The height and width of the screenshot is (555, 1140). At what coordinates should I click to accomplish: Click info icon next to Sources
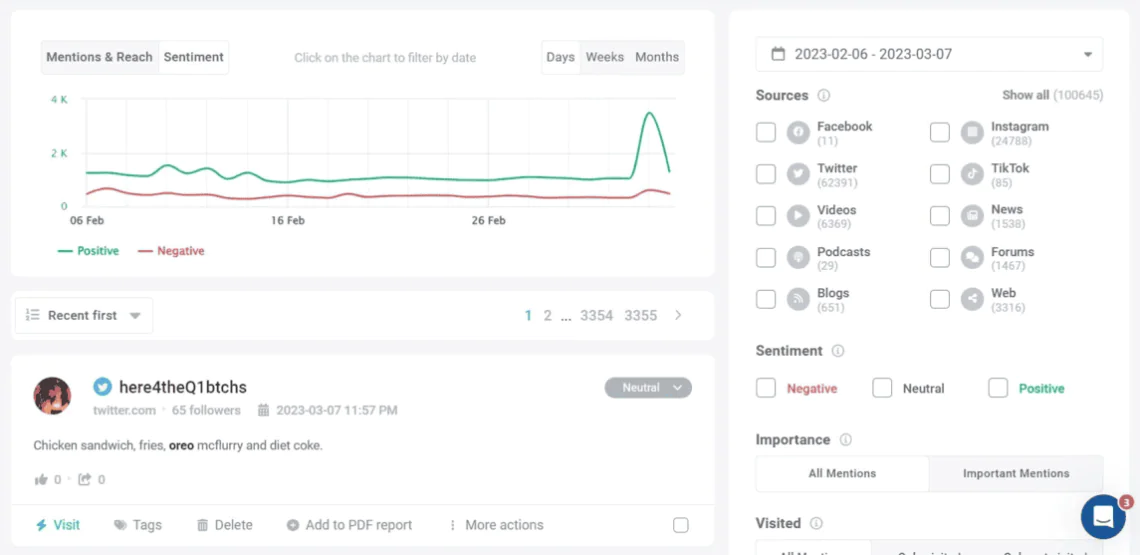(x=824, y=96)
